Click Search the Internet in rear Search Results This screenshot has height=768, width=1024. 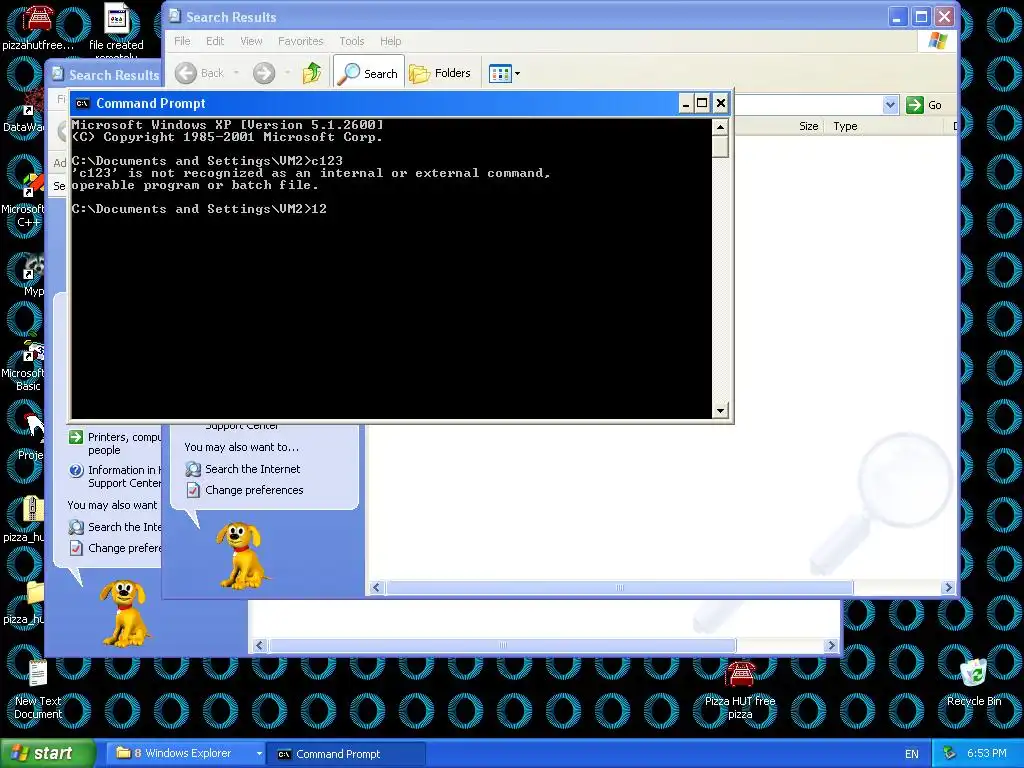[124, 527]
